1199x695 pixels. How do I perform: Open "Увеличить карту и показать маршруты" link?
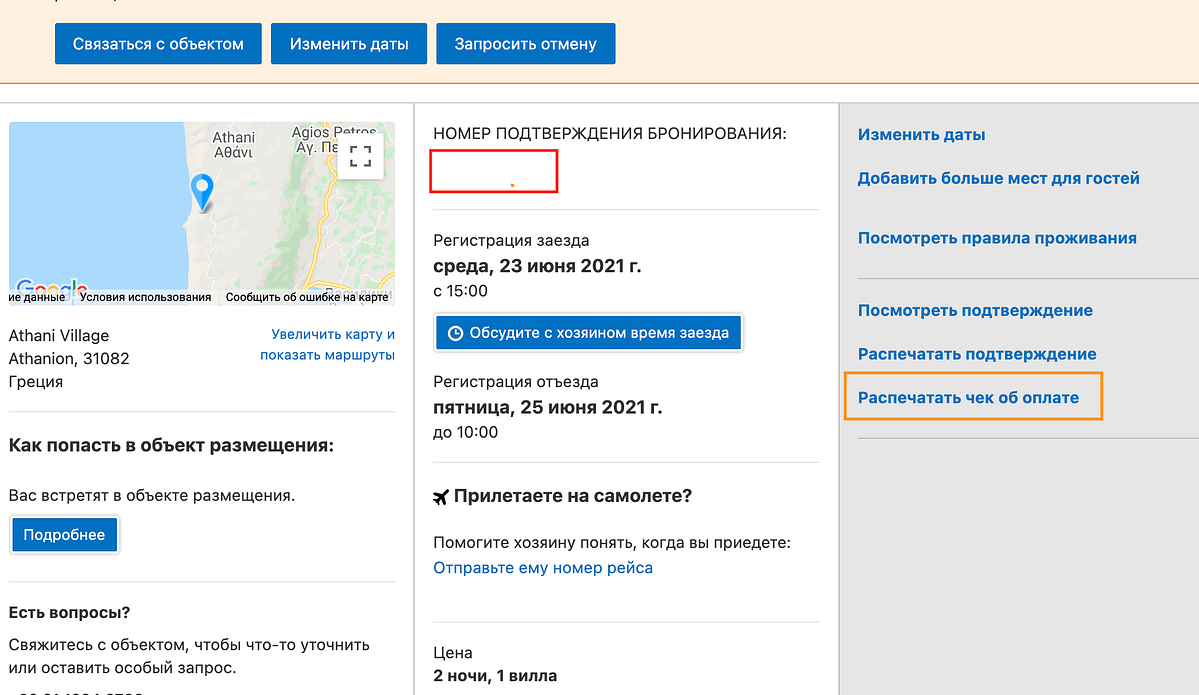(330, 345)
